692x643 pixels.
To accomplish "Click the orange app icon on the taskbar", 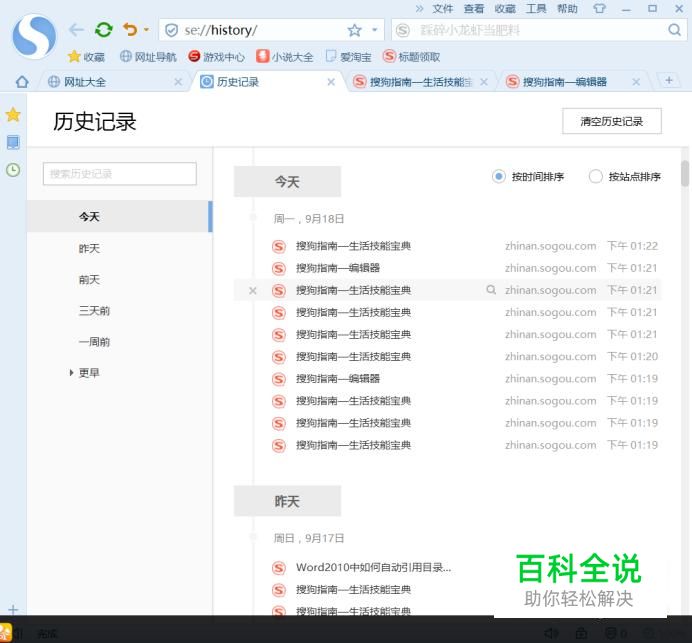I will click(x=6, y=633).
